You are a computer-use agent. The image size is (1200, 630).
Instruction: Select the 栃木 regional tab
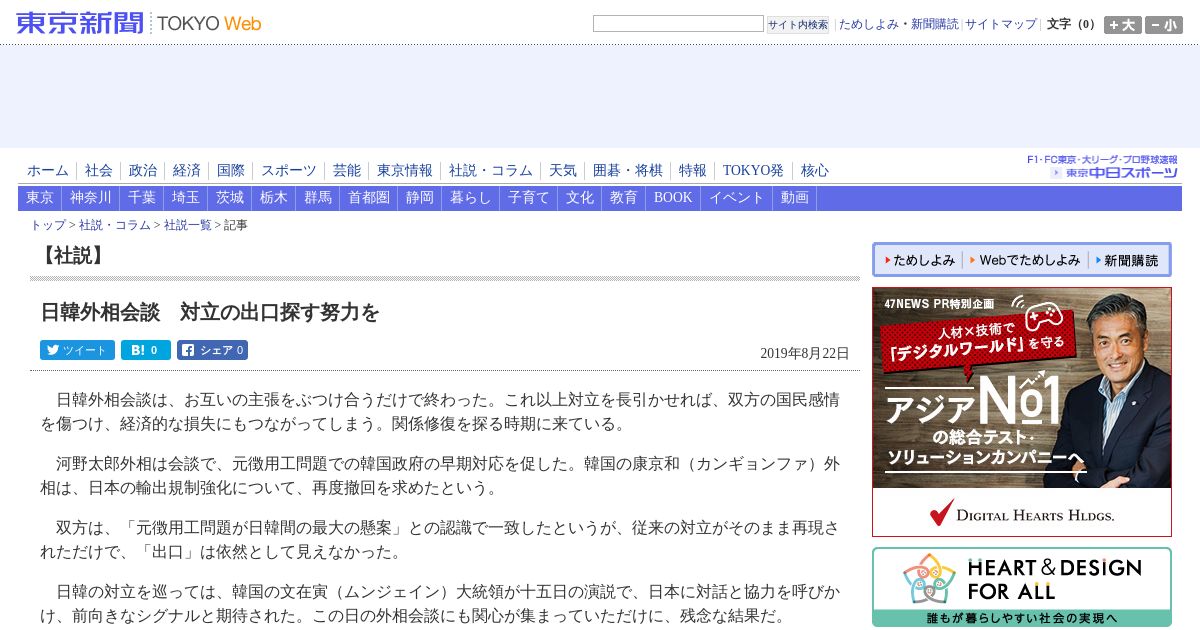[274, 198]
